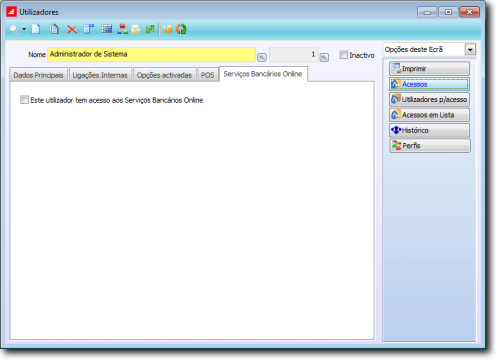
Task: Switch to the Dados Principais tab
Action: (38, 75)
